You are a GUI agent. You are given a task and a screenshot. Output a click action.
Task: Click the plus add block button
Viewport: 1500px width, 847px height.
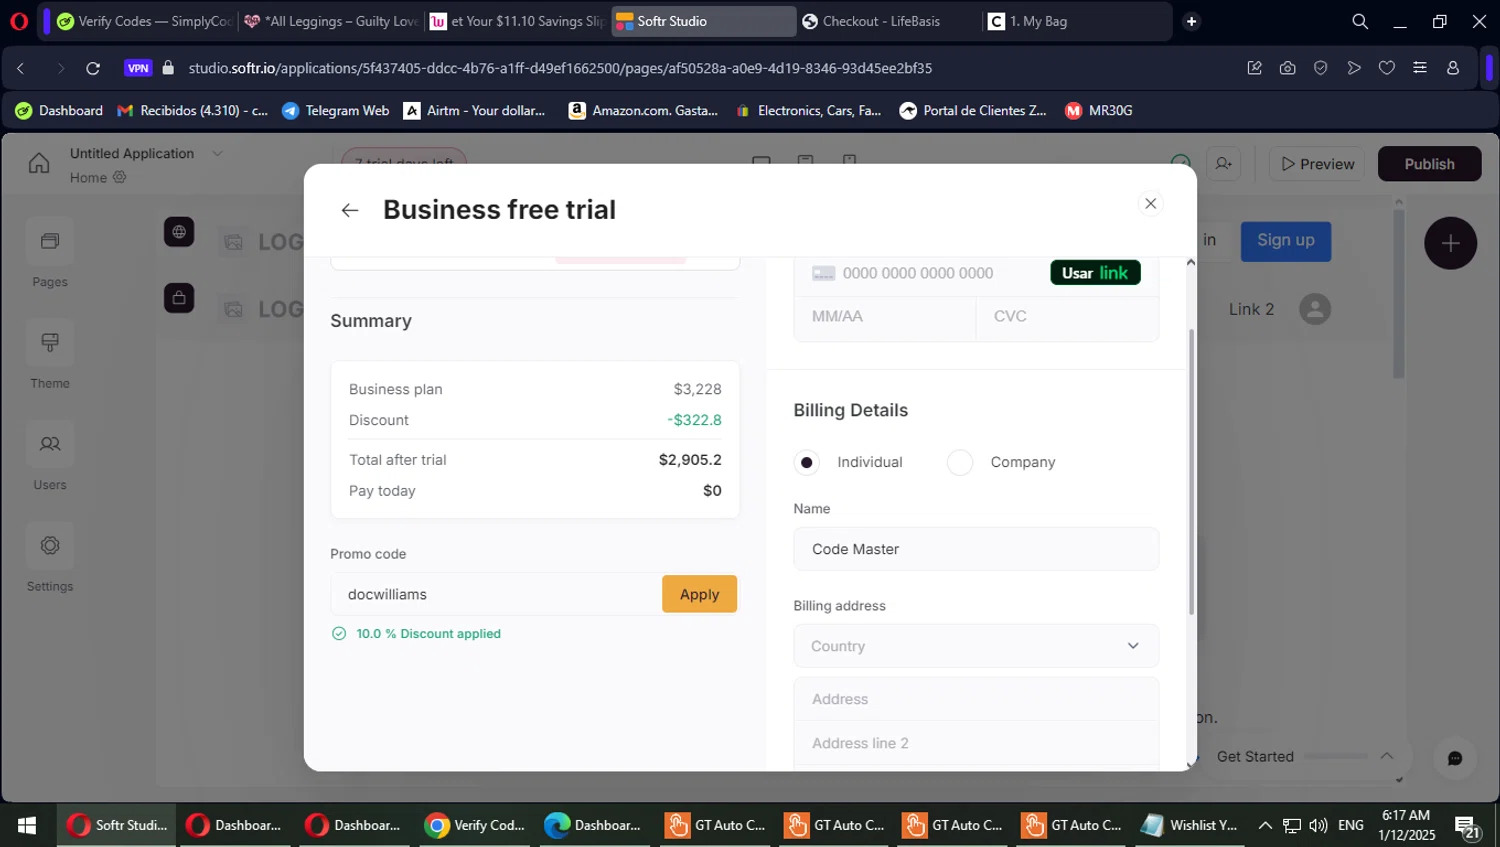1450,243
